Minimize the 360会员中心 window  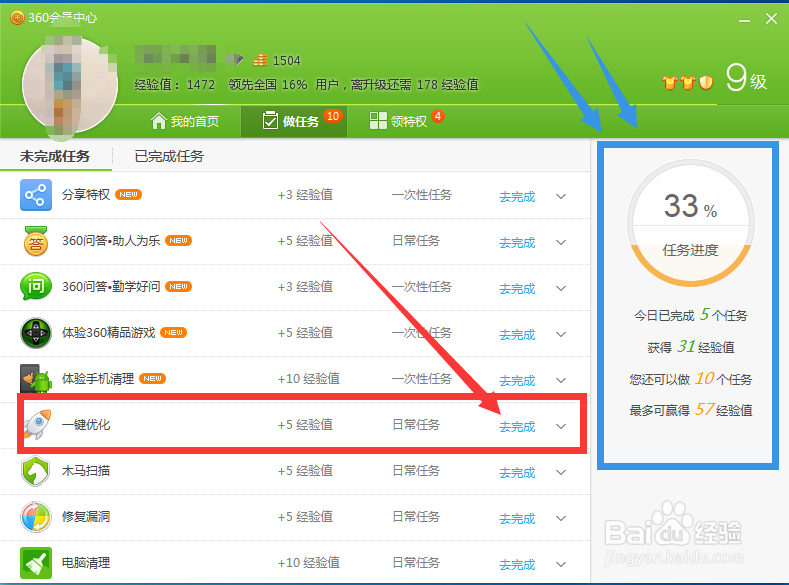(745, 20)
